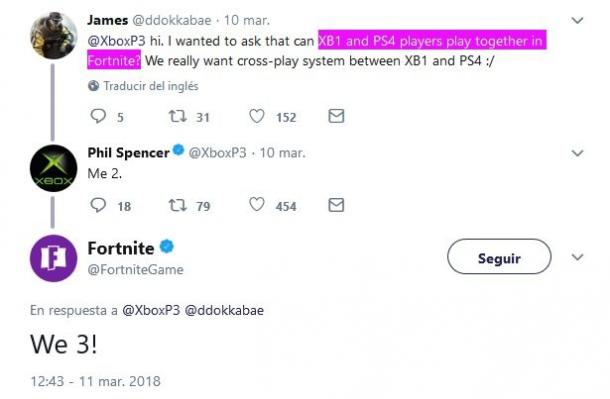Open the @FortniteGame handle

135,270
